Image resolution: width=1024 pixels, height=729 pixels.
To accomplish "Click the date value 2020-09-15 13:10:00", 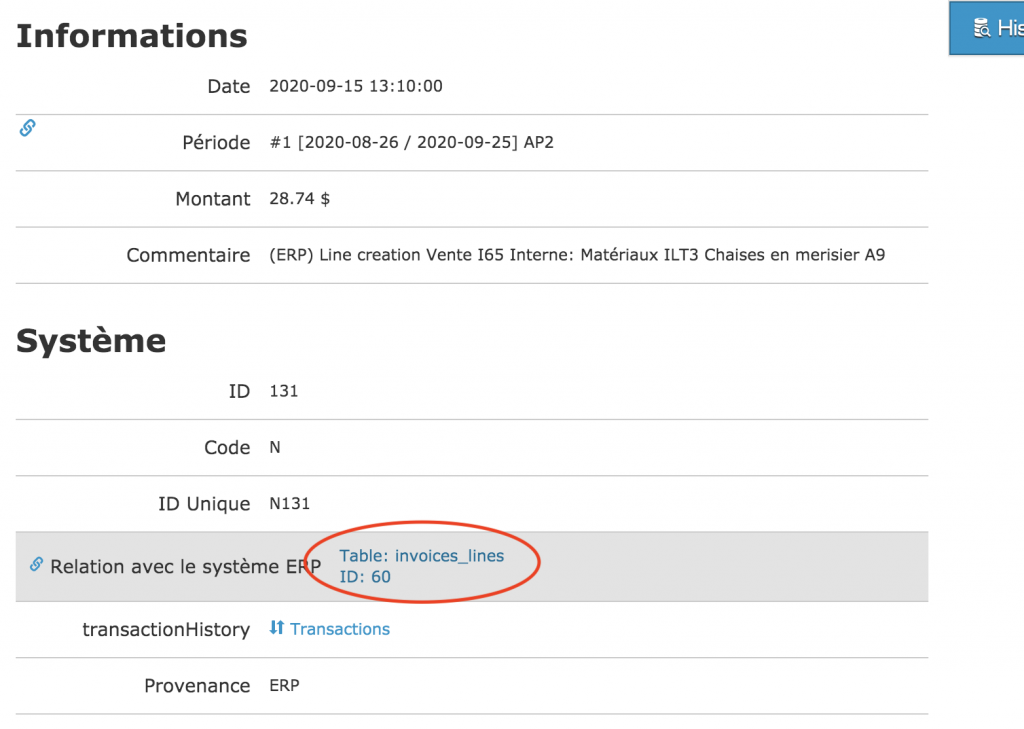I will tap(356, 86).
